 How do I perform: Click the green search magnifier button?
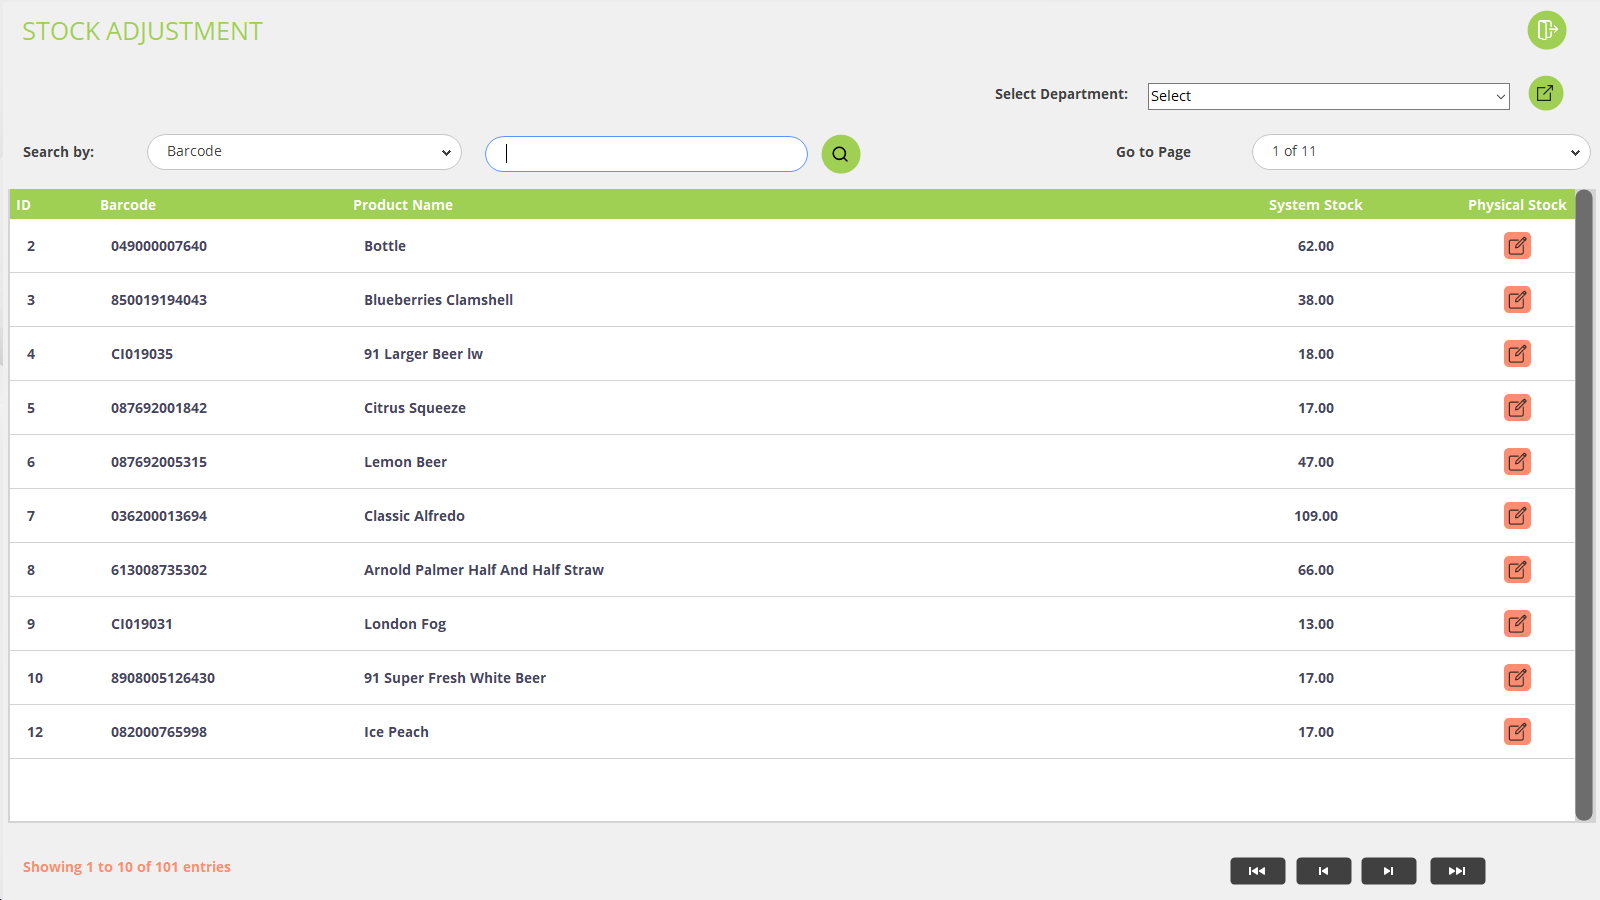pos(840,154)
